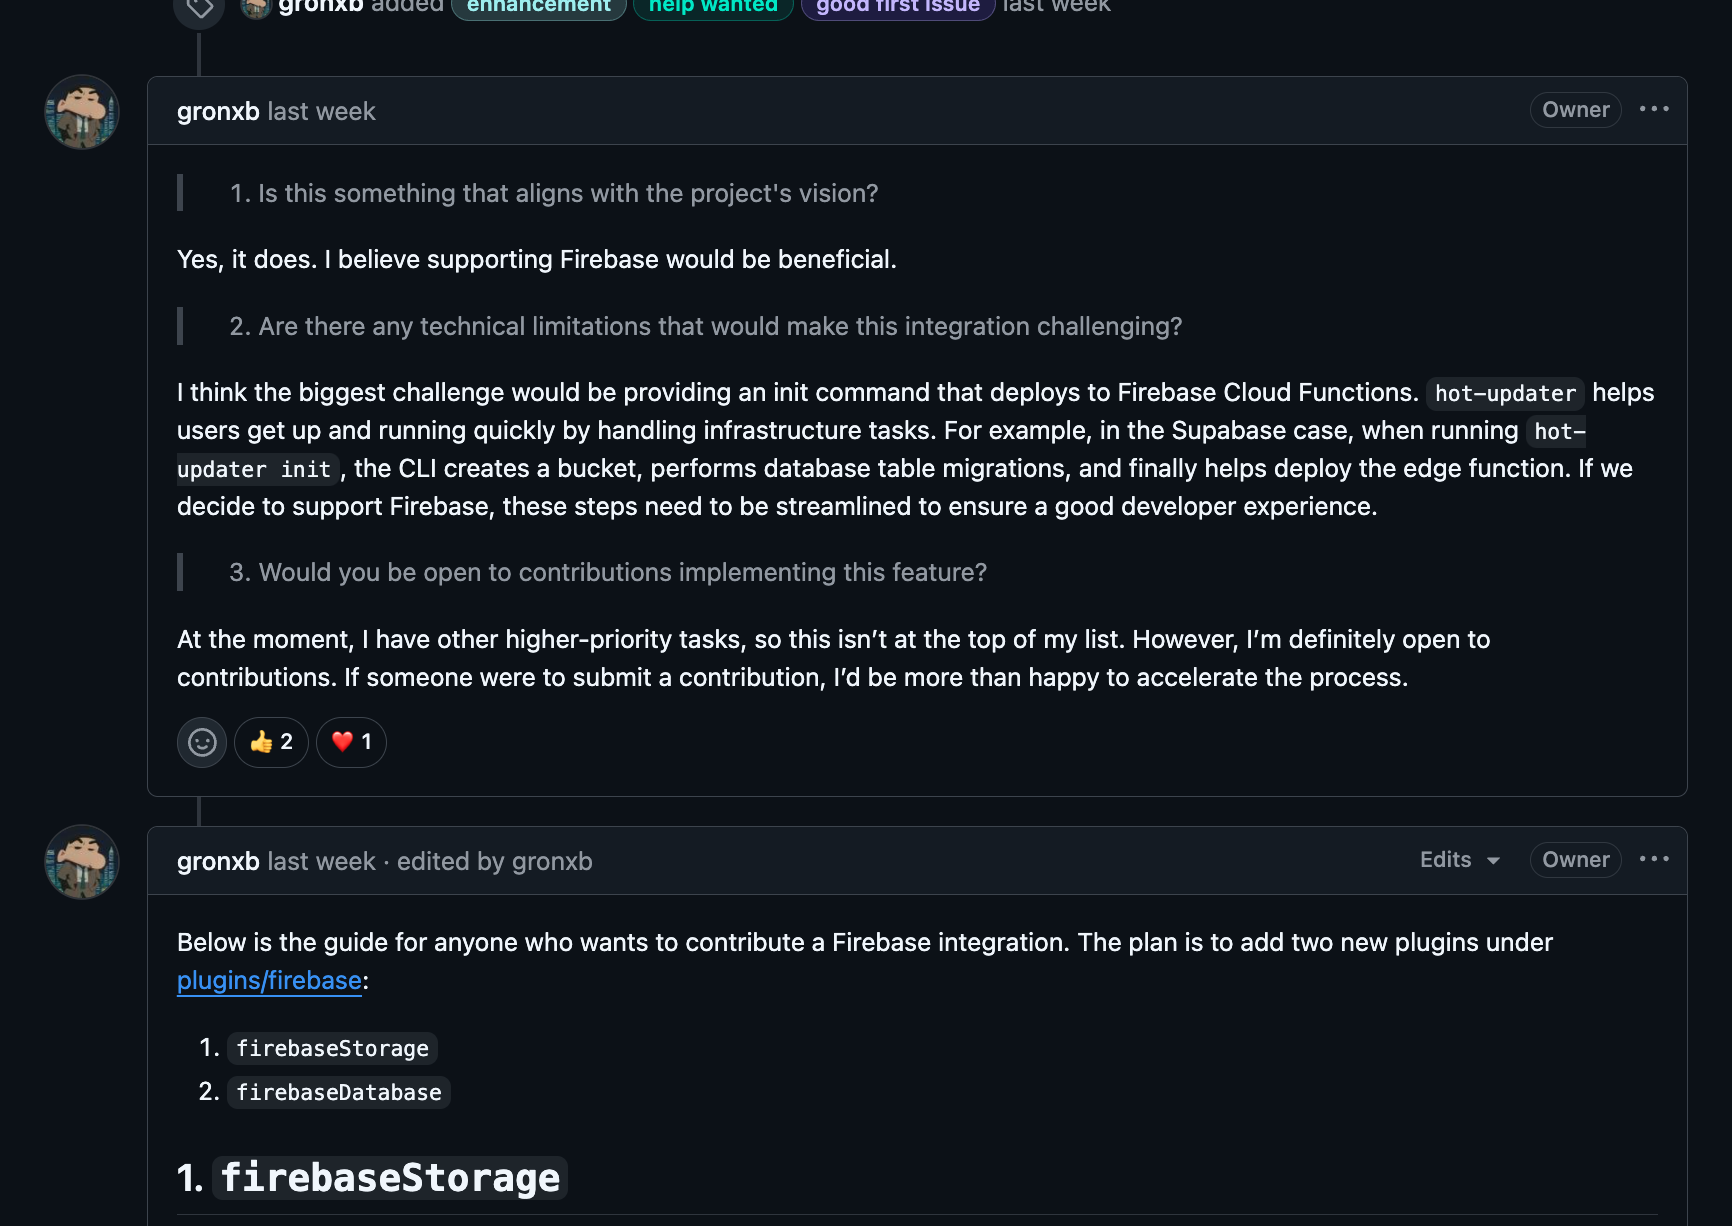
Task: Open gronxb profile from first comment header
Action: click(218, 111)
